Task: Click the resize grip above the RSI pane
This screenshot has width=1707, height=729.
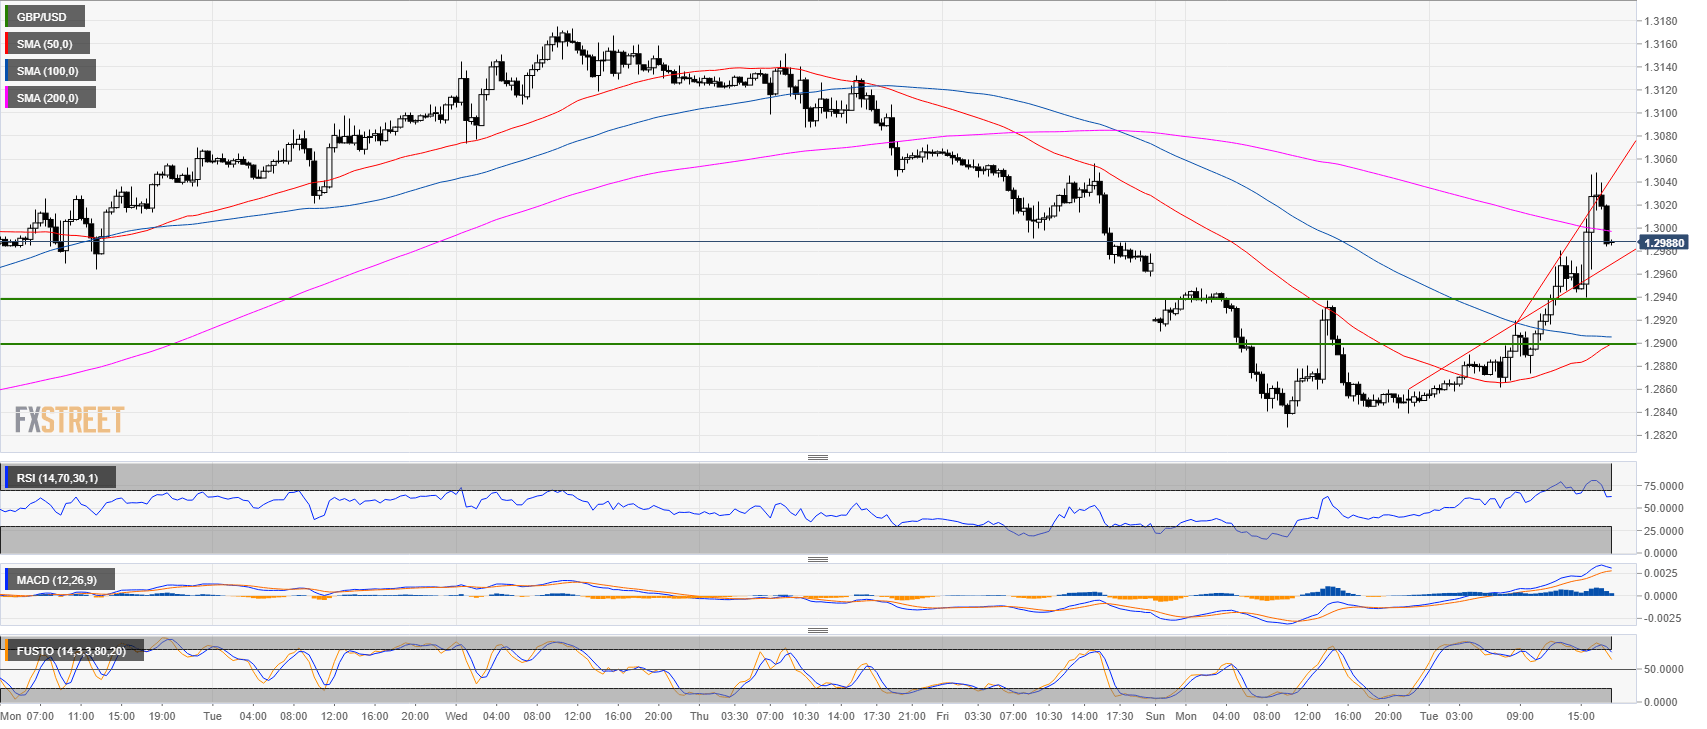Action: [817, 457]
